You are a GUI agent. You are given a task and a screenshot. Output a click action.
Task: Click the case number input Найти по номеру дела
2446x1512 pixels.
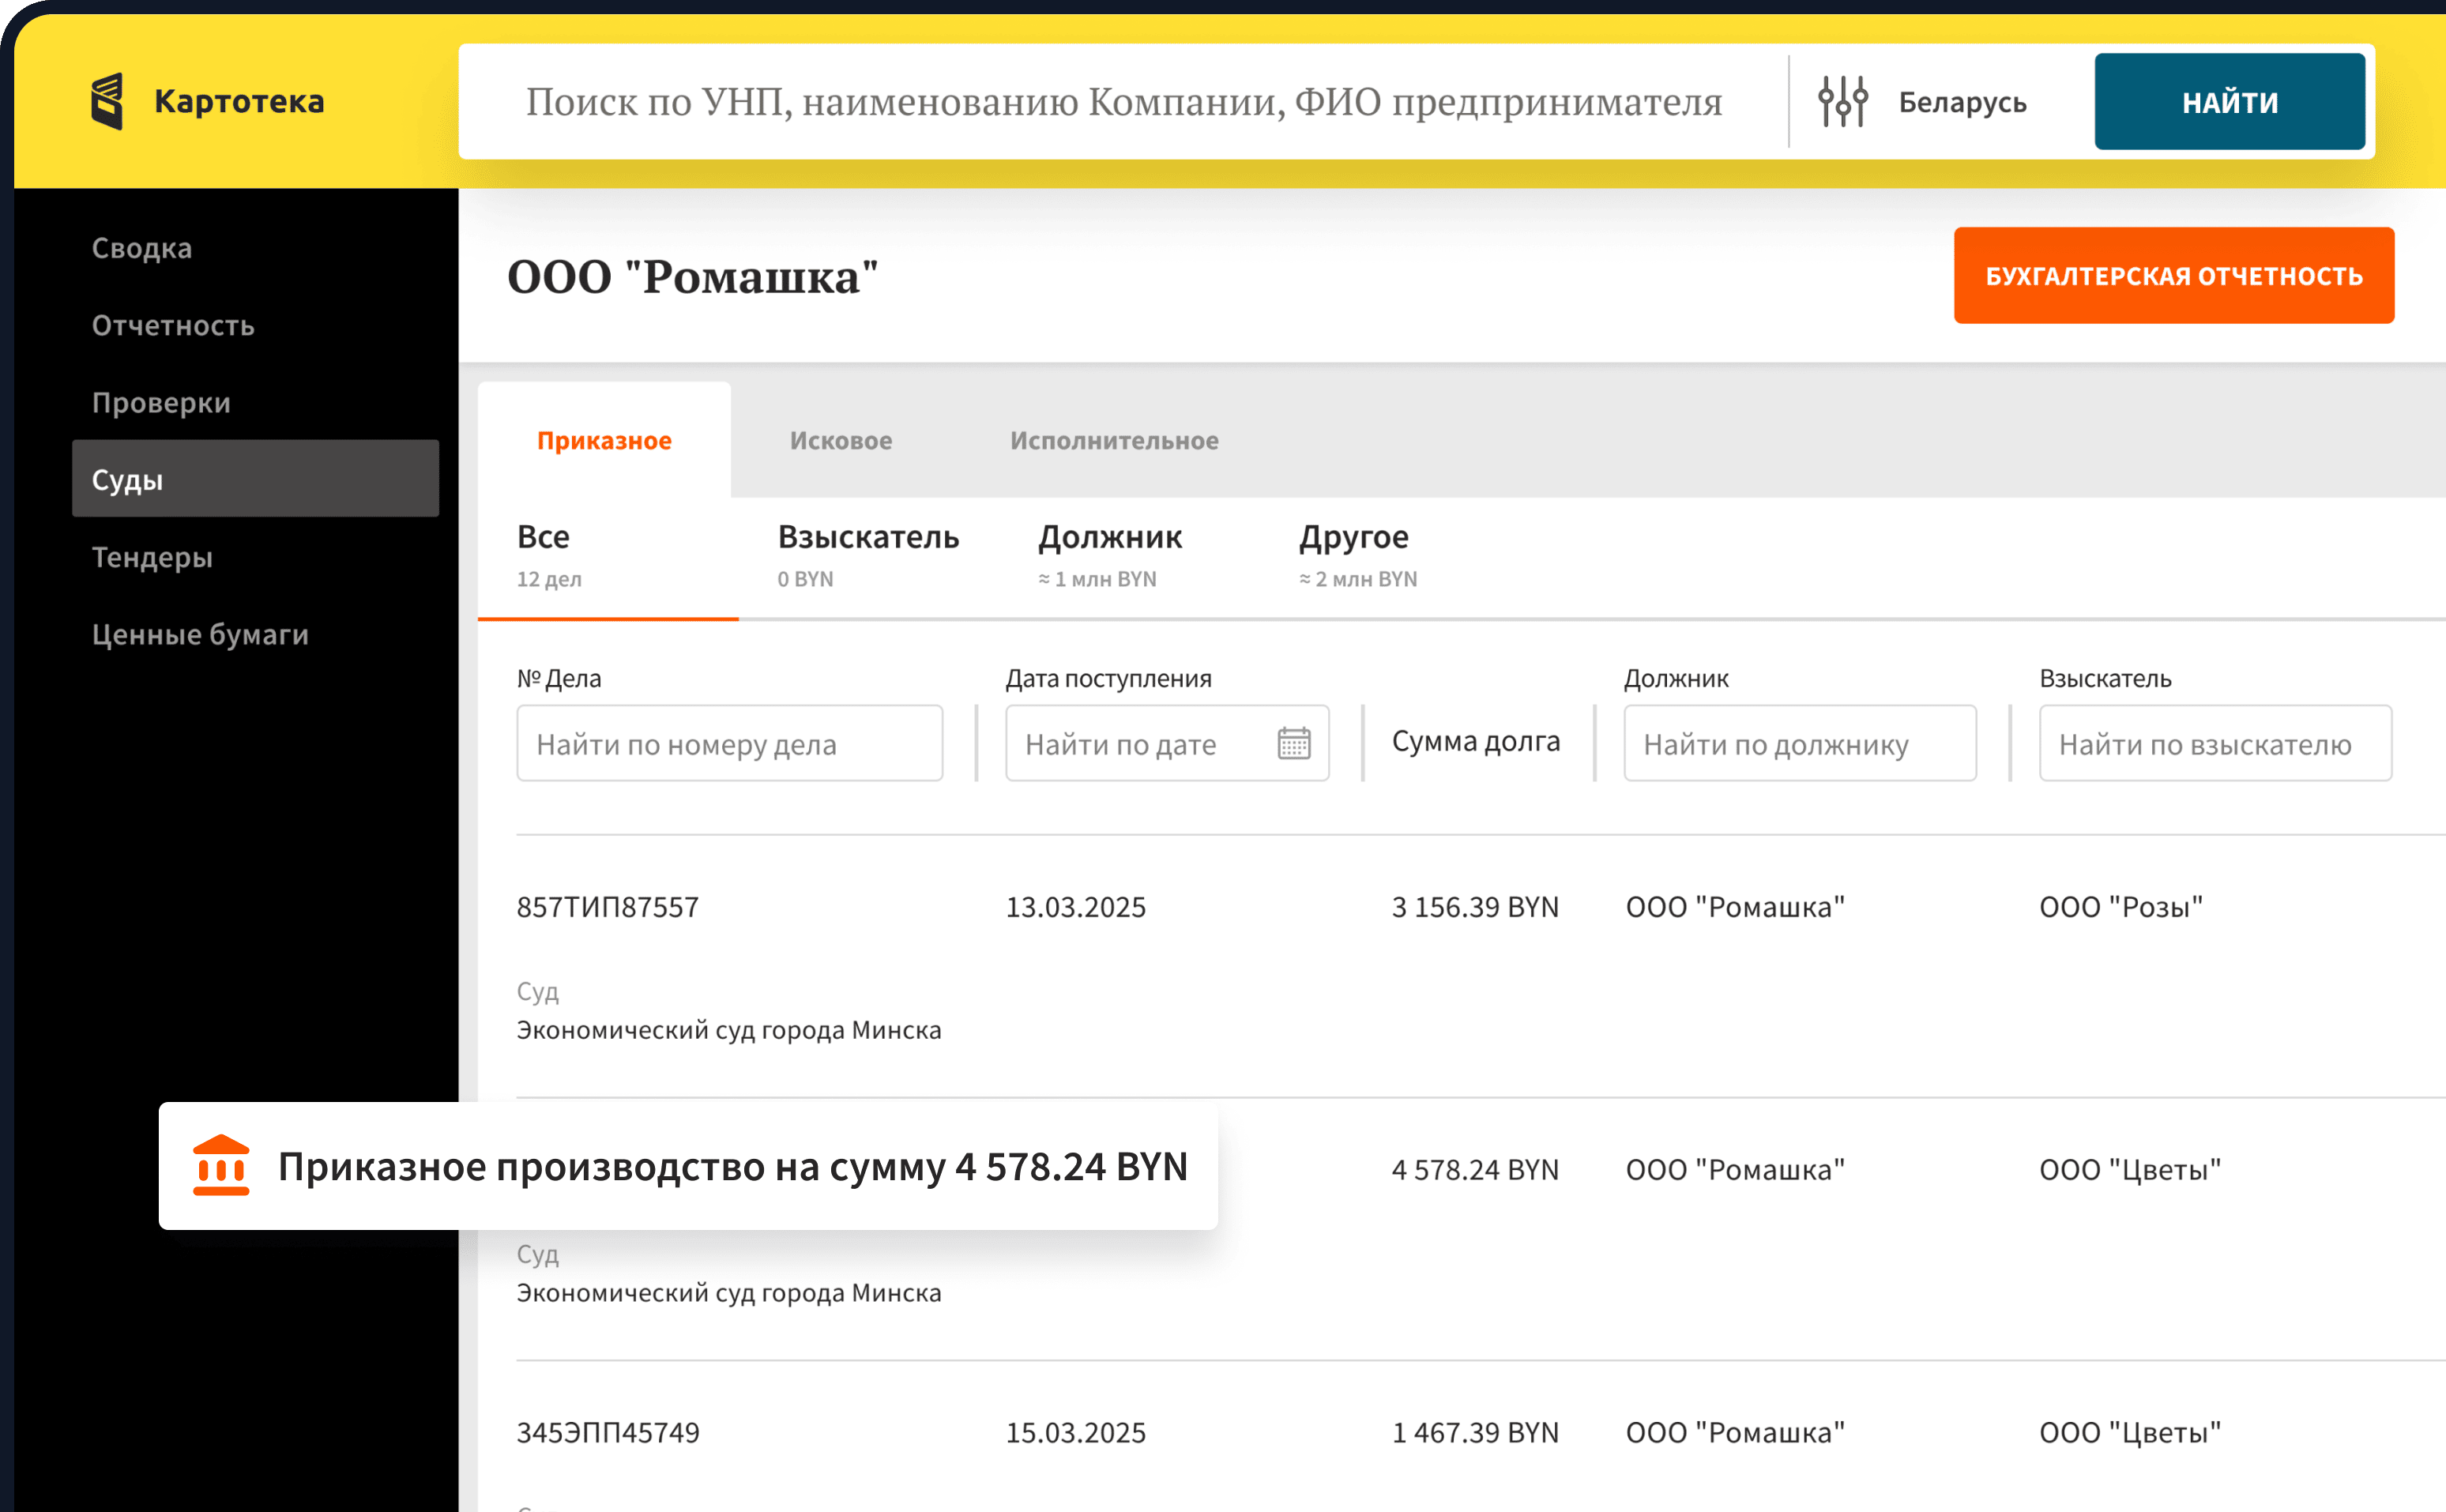click(729, 743)
